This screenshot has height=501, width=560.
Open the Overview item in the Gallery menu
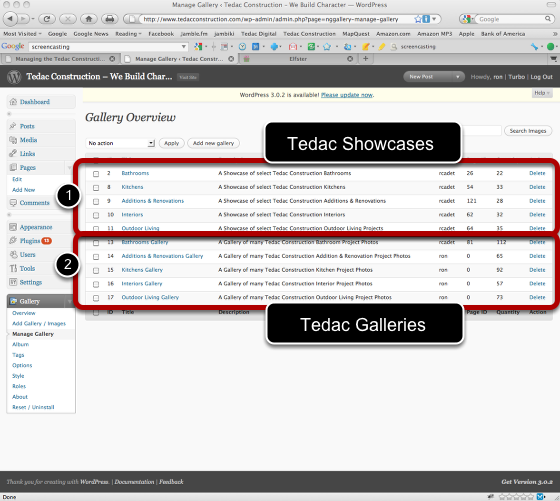tap(24, 313)
